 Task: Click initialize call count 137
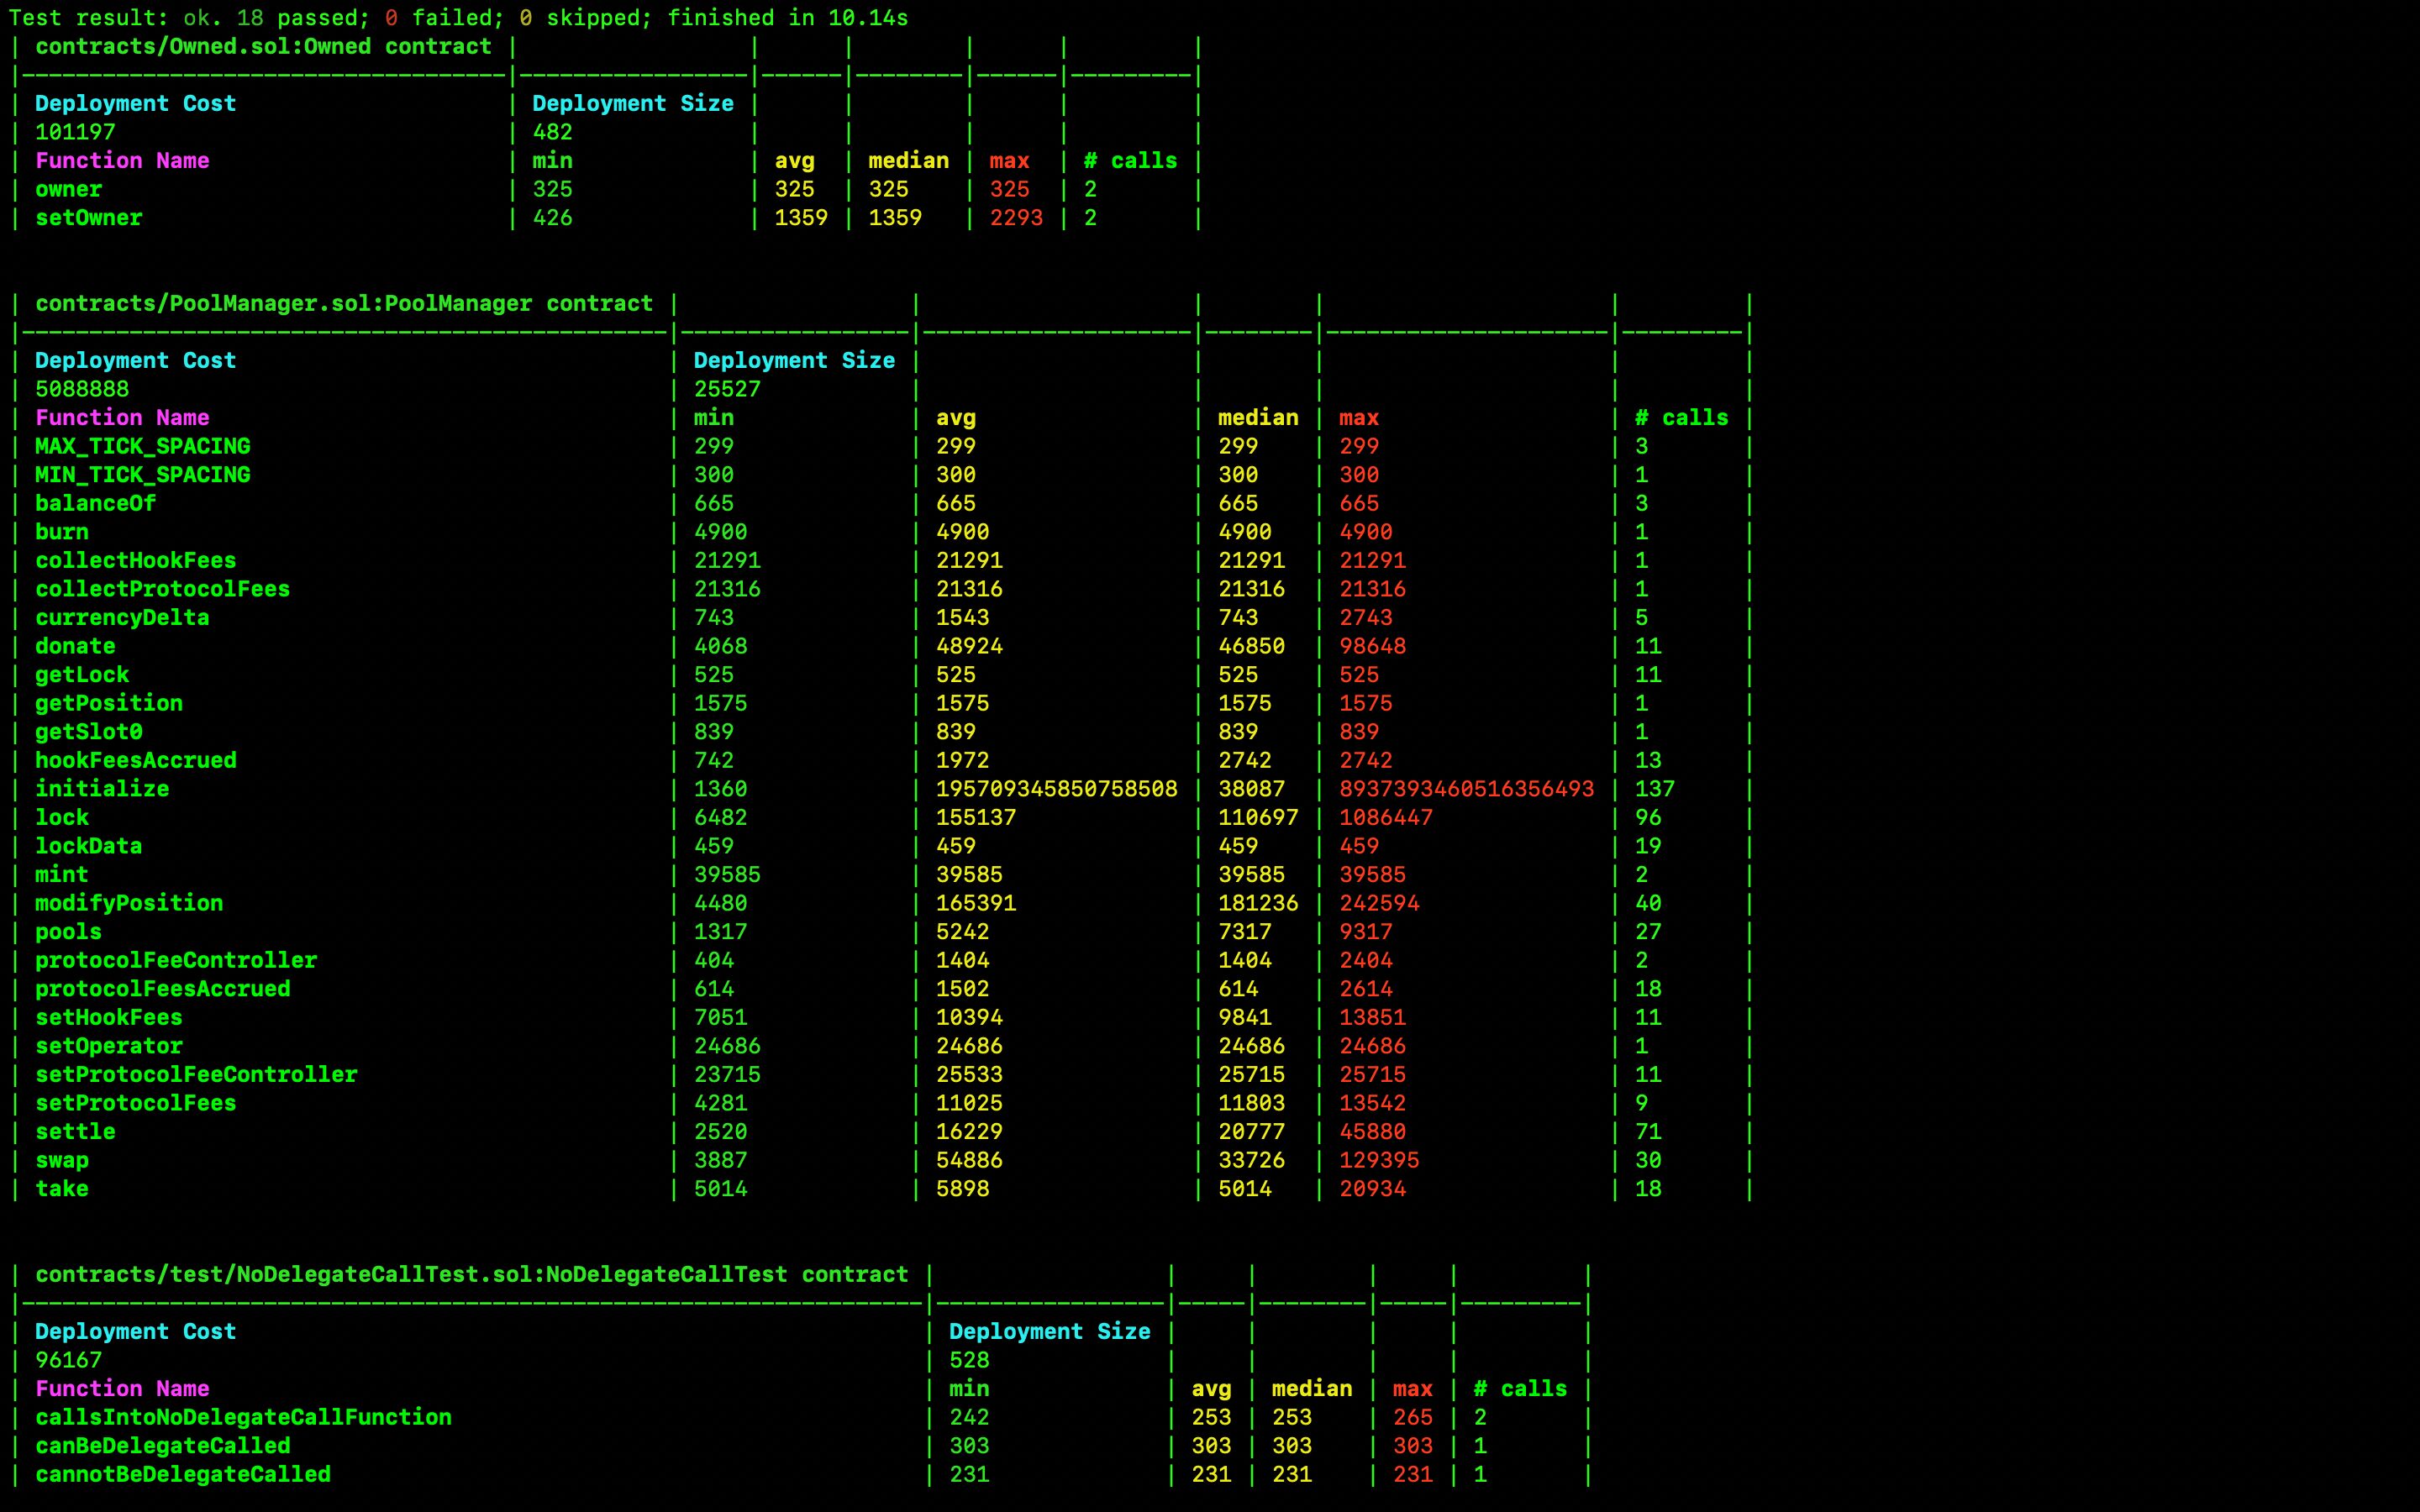coord(1654,789)
